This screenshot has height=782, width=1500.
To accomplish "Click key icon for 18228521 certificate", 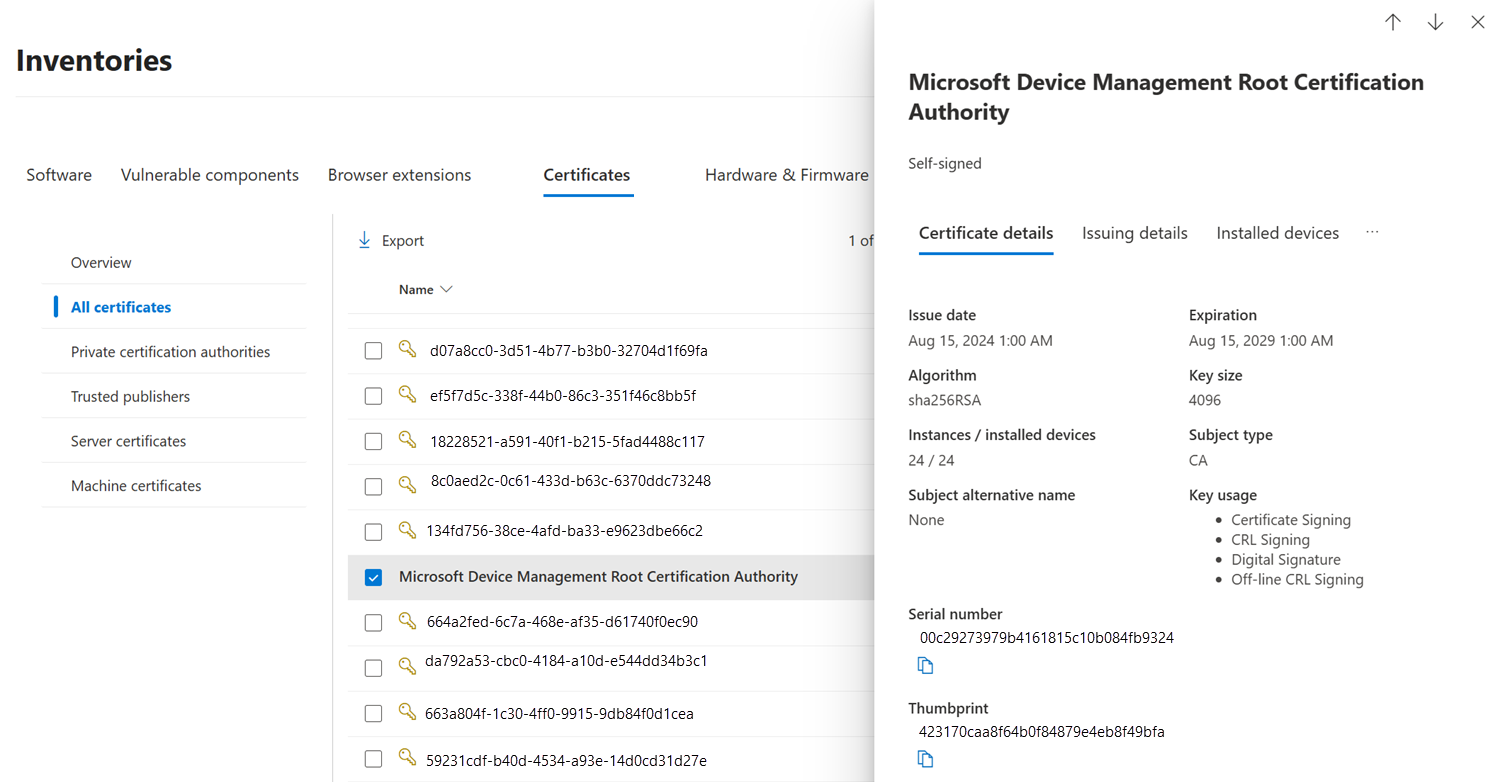I will tap(407, 439).
